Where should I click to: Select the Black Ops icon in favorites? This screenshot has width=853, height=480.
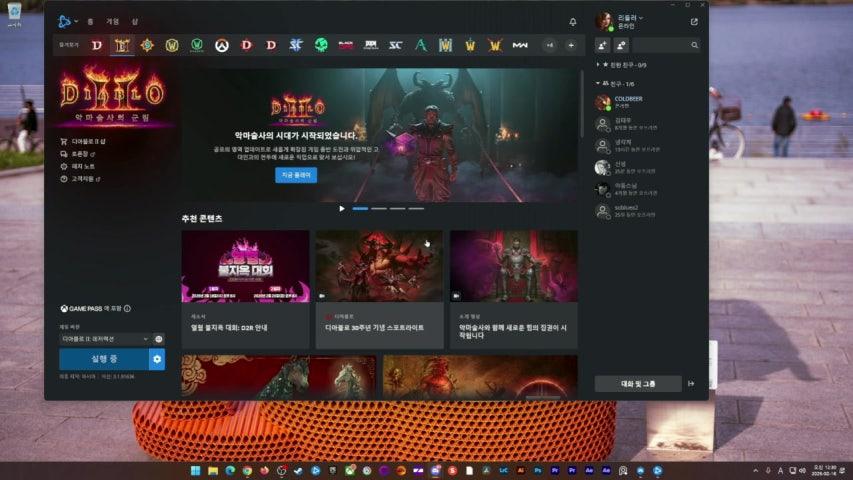pyautogui.click(x=346, y=45)
